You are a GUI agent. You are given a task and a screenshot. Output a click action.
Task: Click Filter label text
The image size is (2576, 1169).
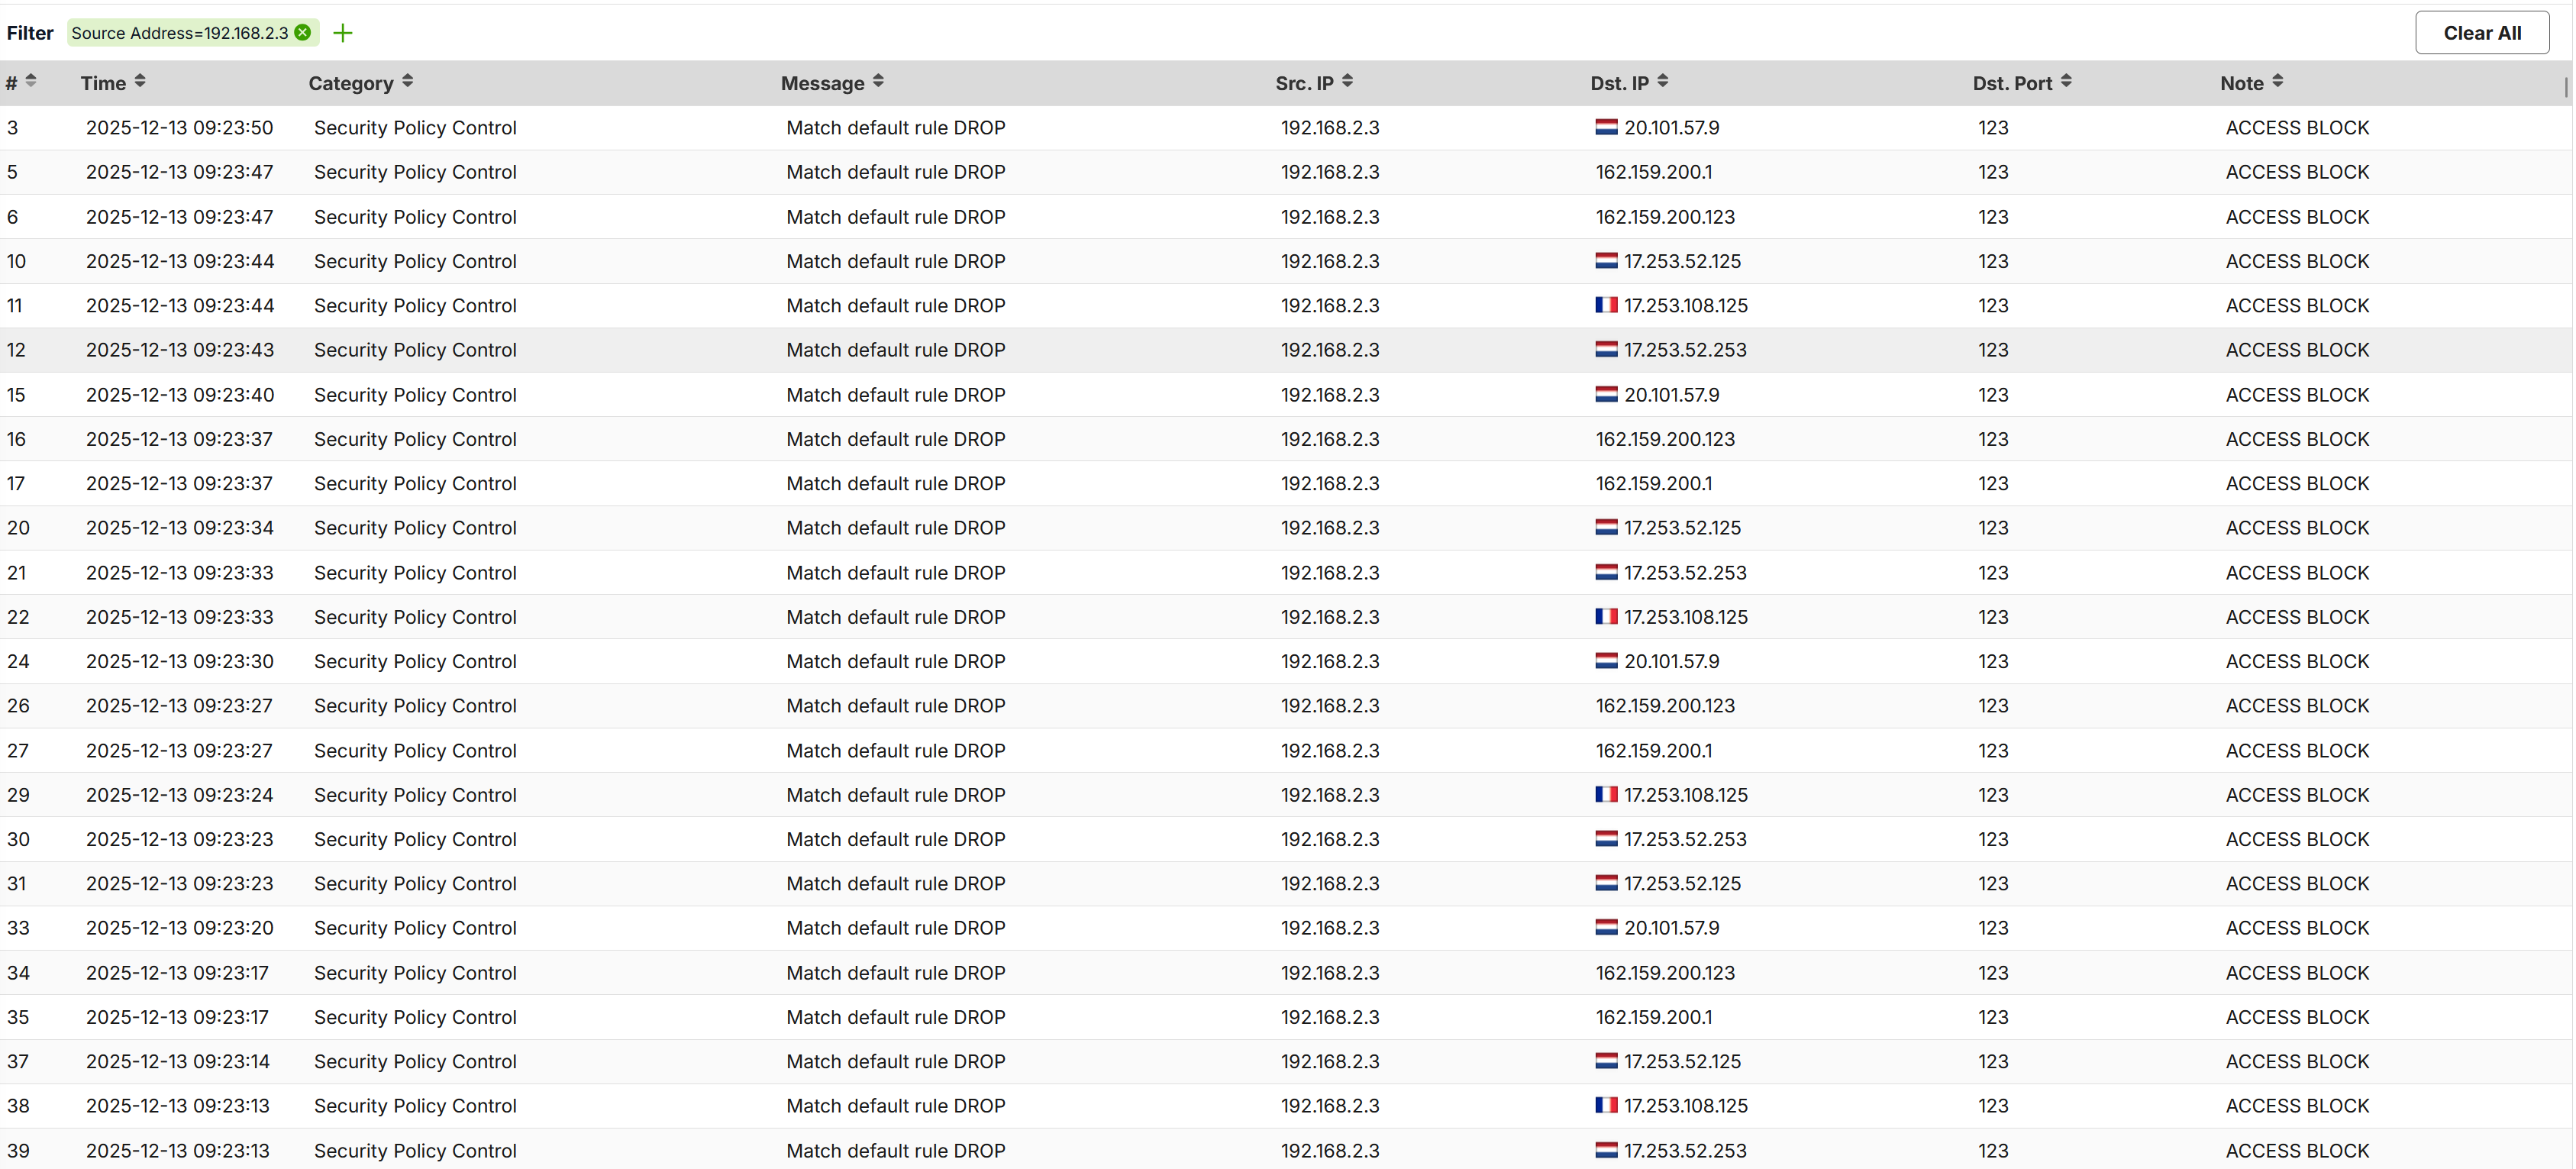coord(30,33)
